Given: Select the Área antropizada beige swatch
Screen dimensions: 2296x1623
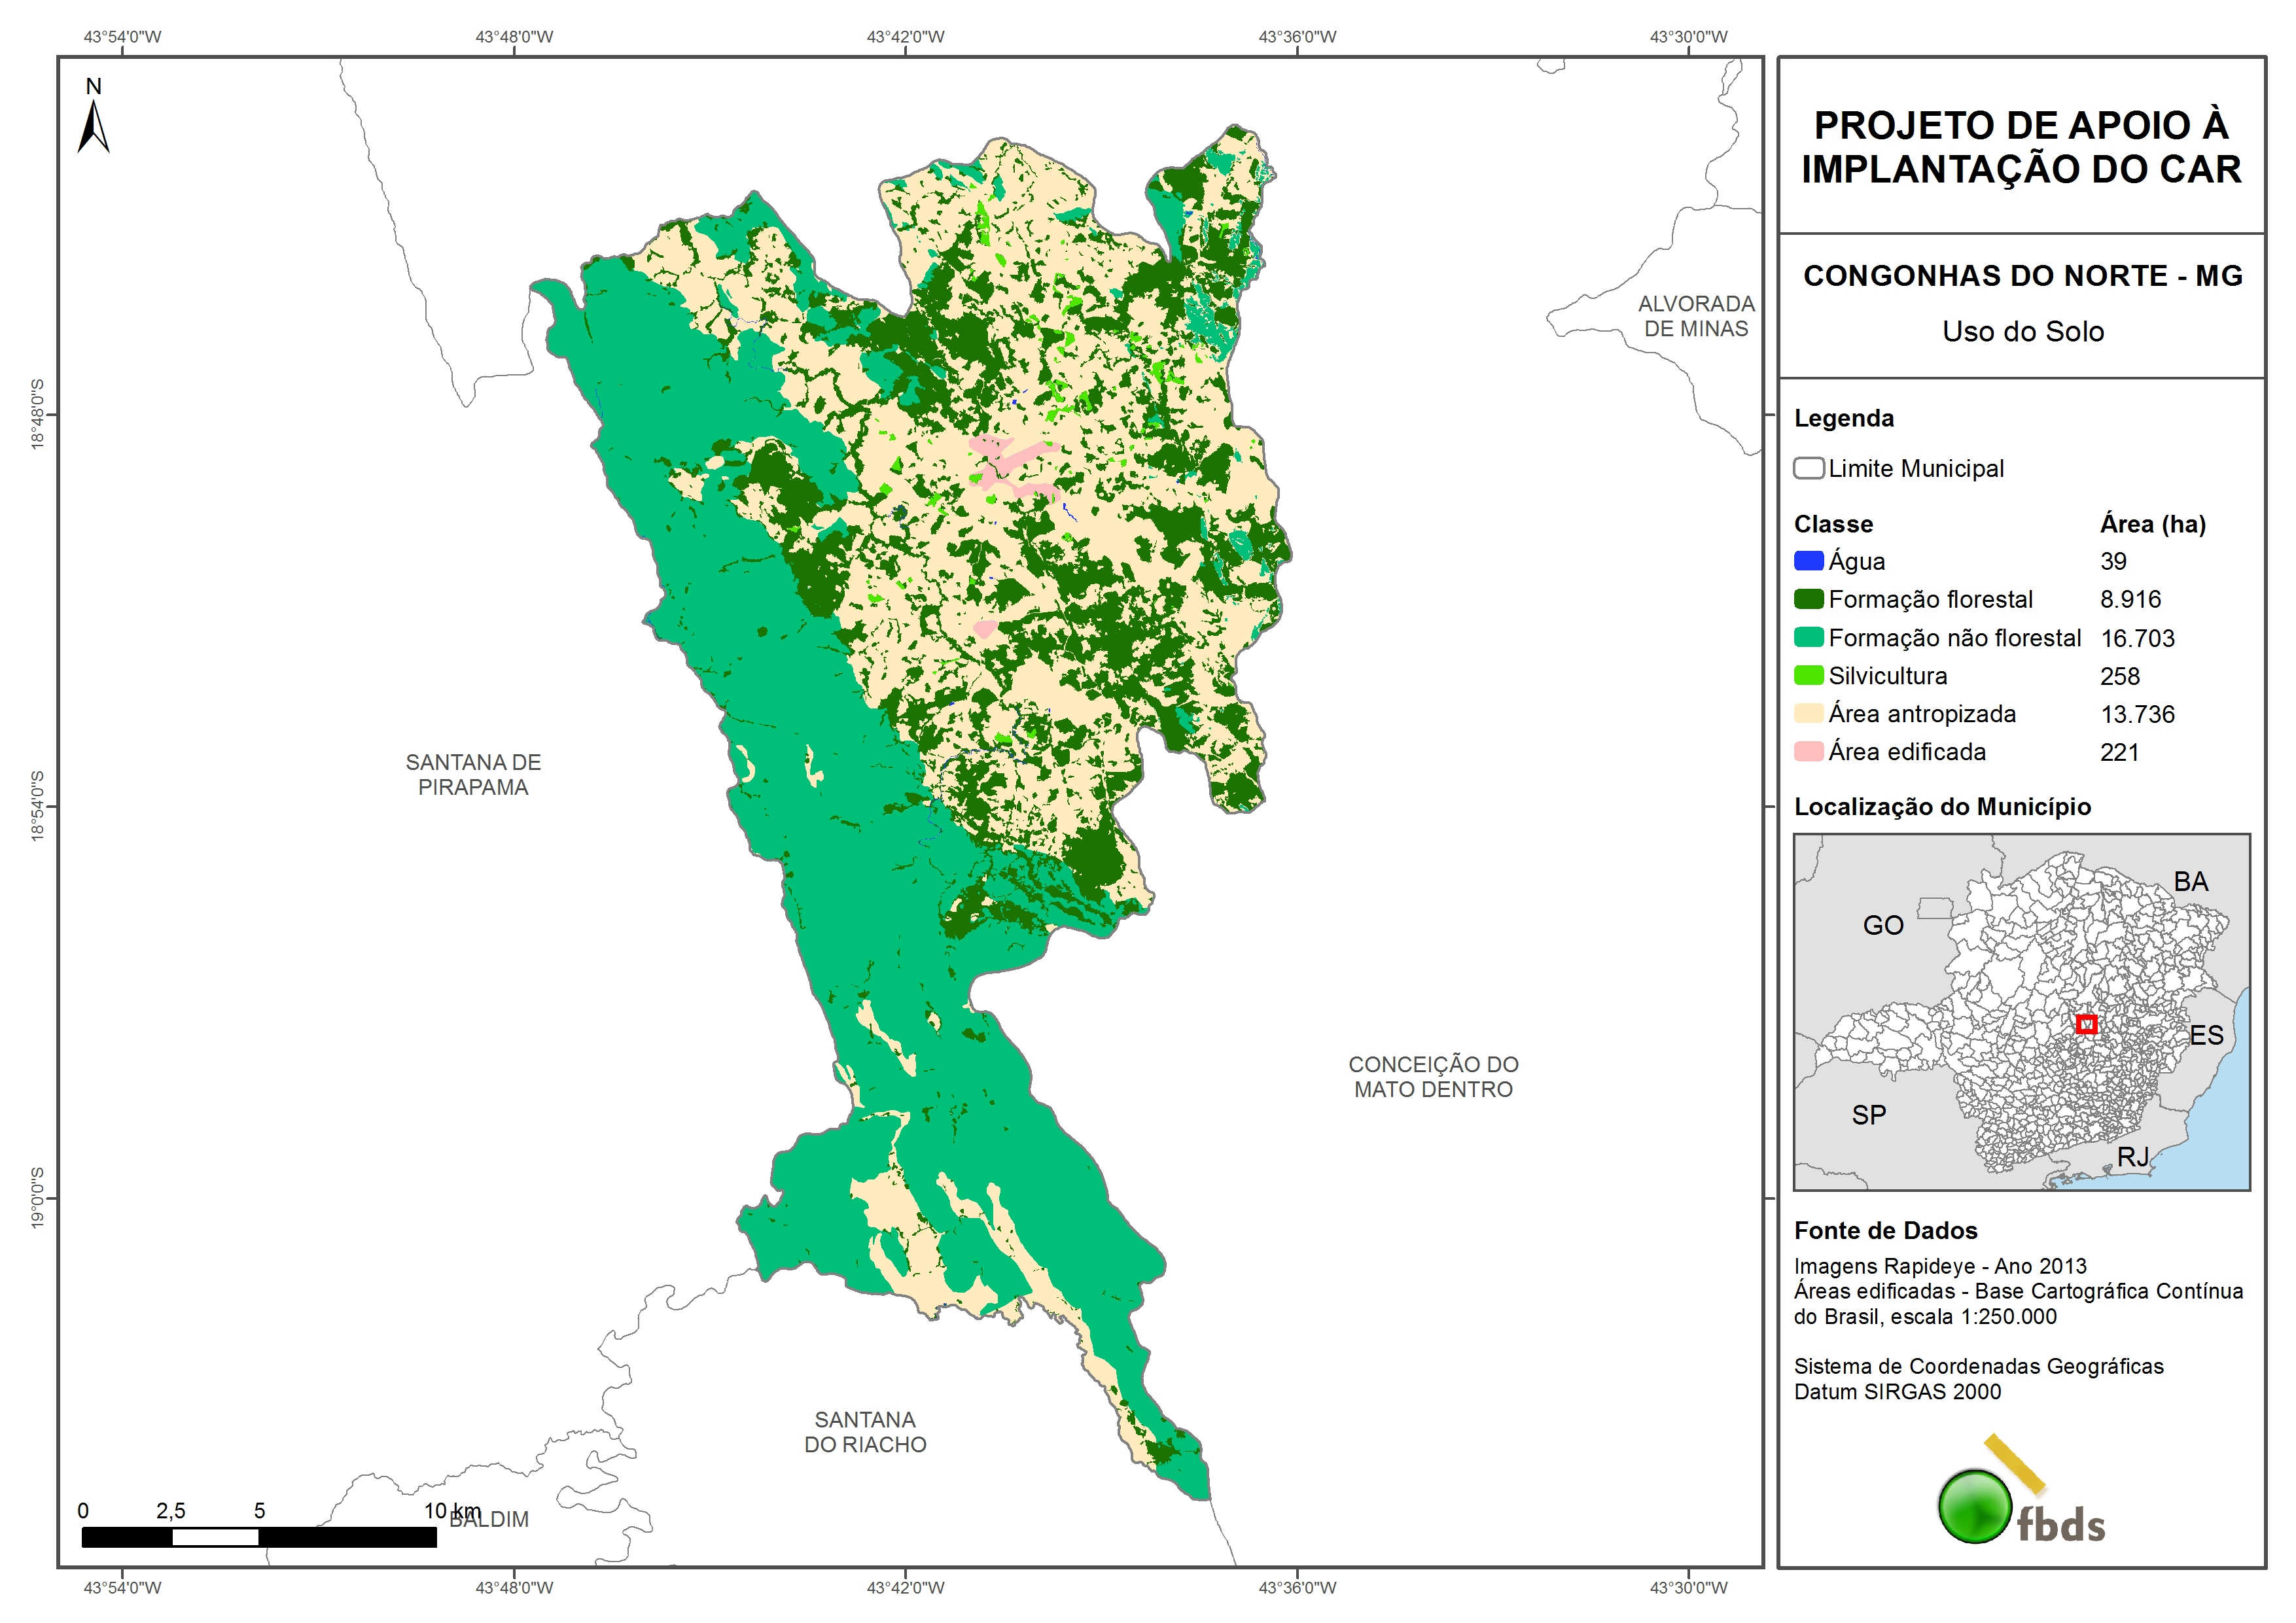Looking at the screenshot, I should pyautogui.click(x=1808, y=713).
